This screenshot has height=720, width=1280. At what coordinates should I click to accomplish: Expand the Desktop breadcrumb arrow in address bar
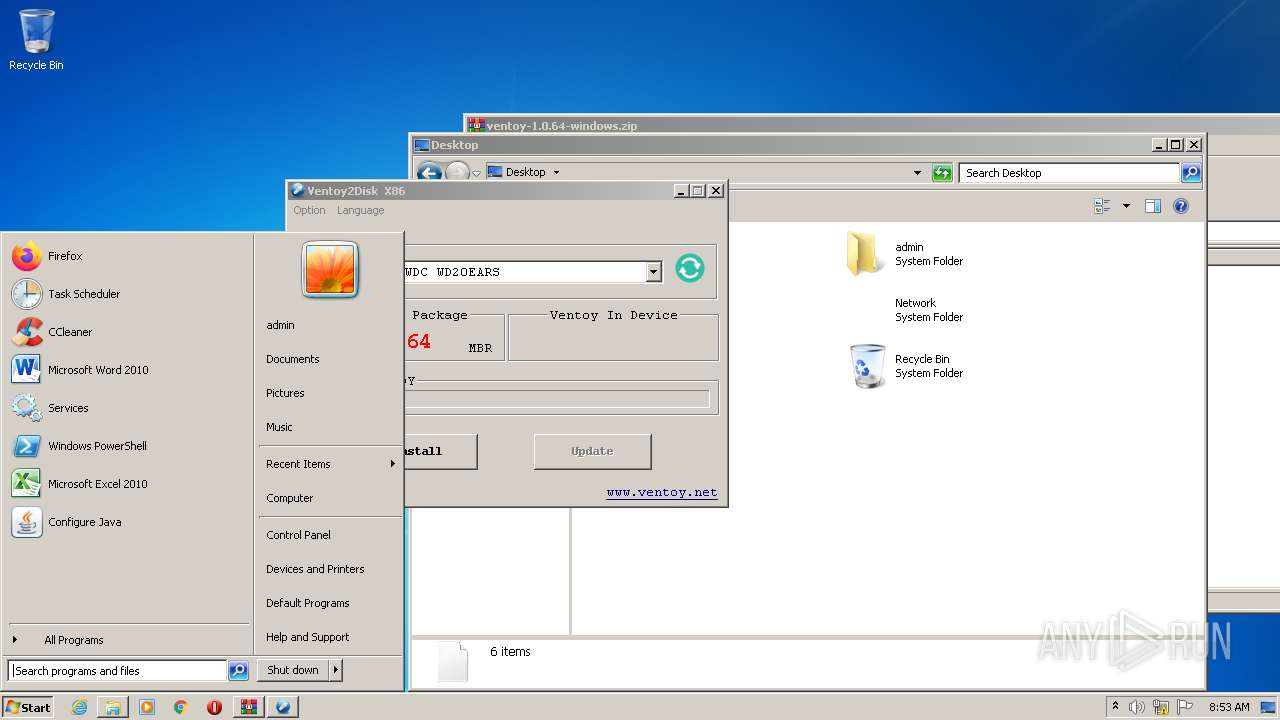point(557,172)
